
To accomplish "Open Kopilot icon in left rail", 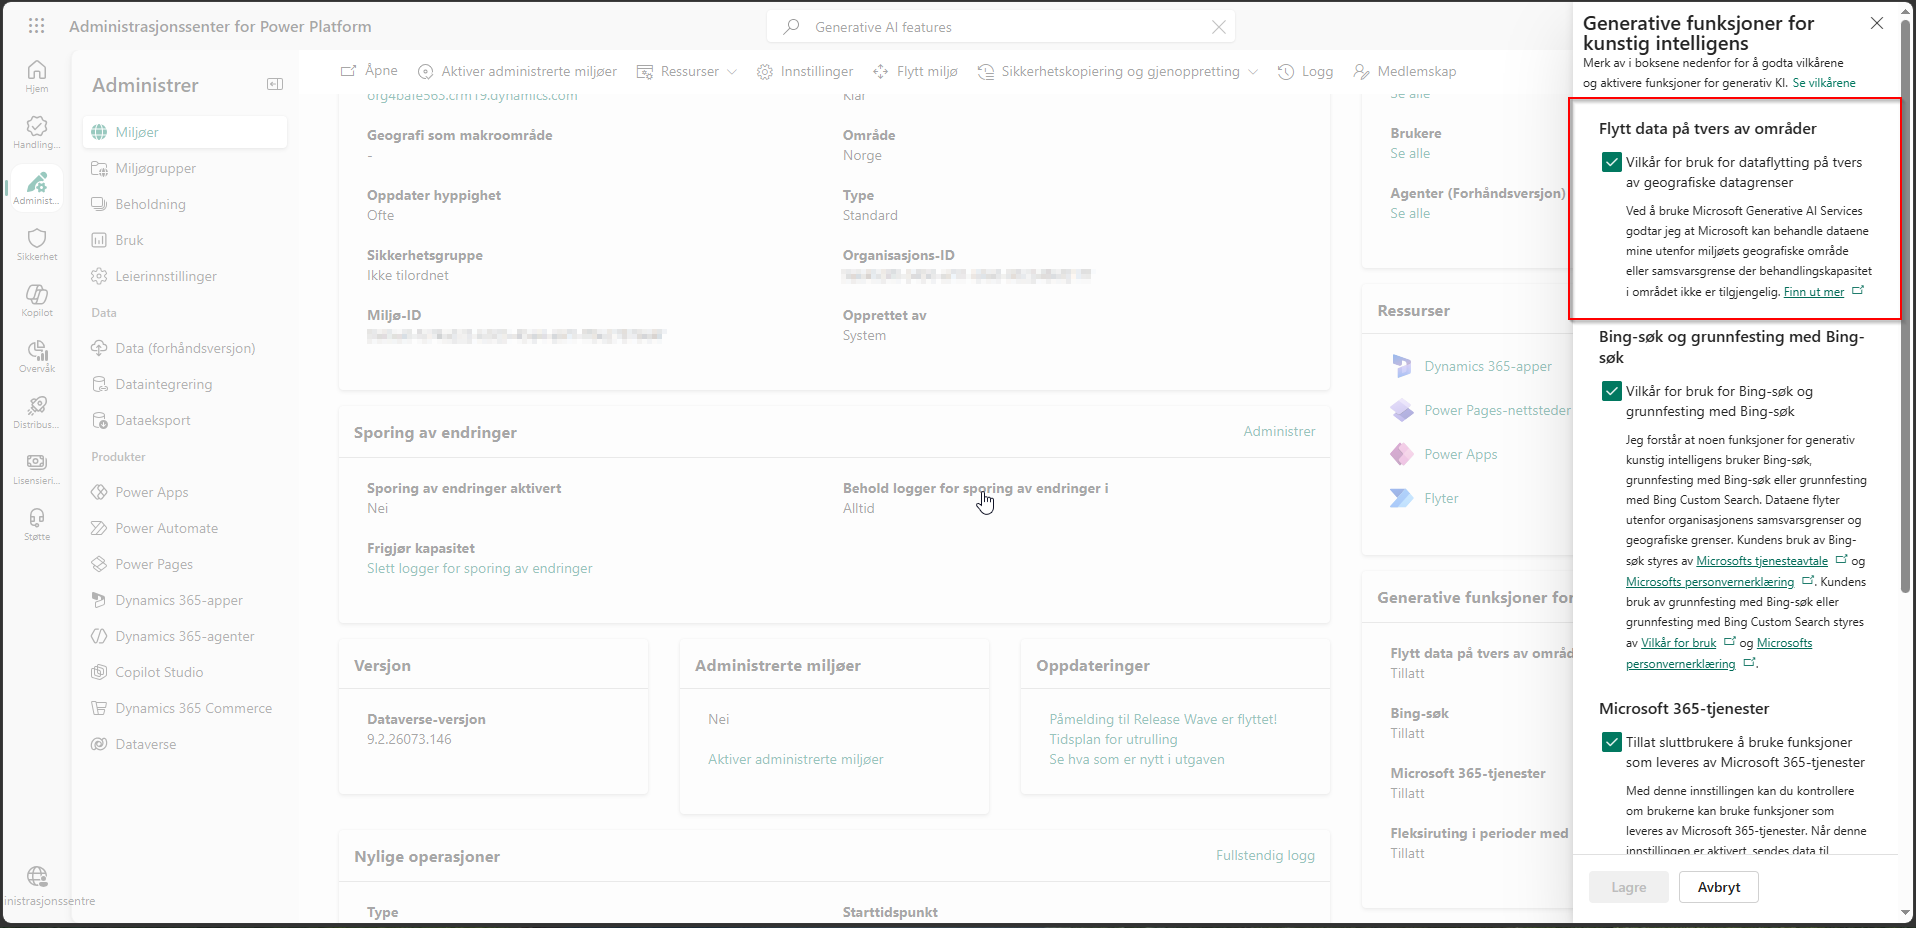I will (37, 300).
